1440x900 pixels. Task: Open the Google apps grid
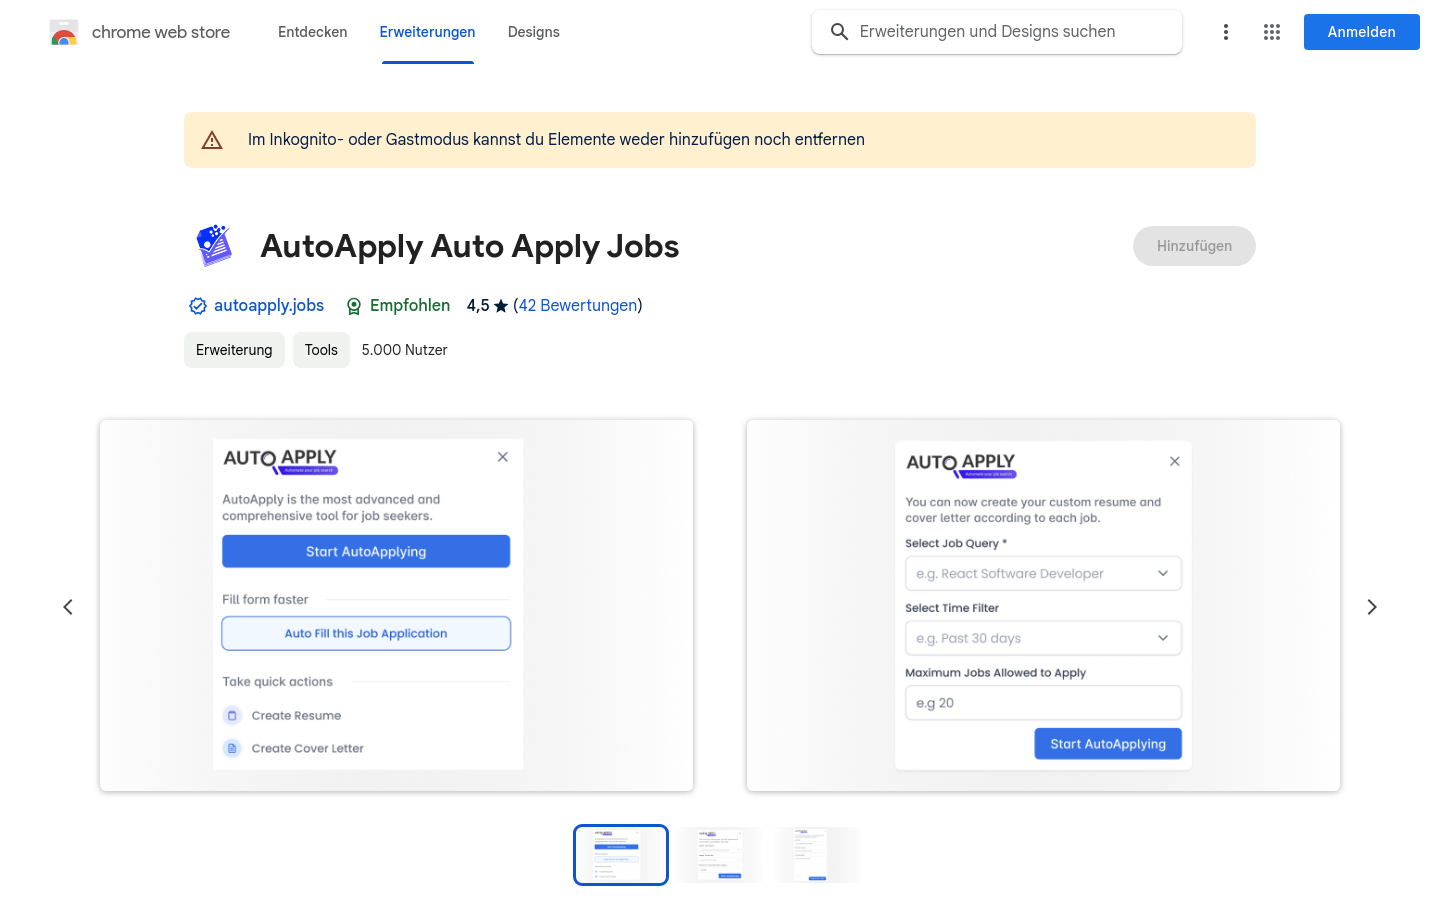pyautogui.click(x=1272, y=32)
